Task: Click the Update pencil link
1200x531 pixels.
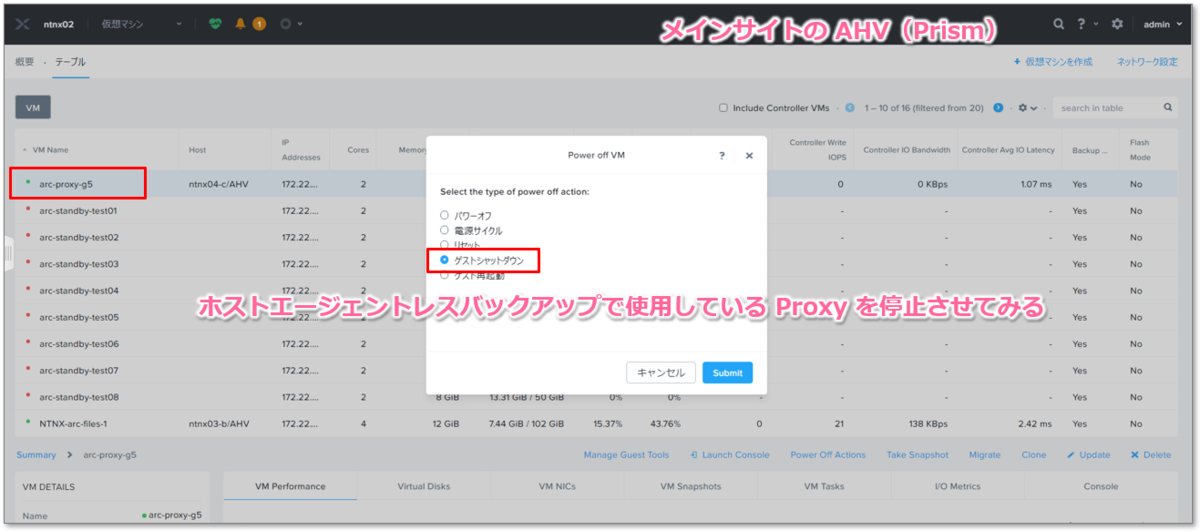Action: point(1088,455)
